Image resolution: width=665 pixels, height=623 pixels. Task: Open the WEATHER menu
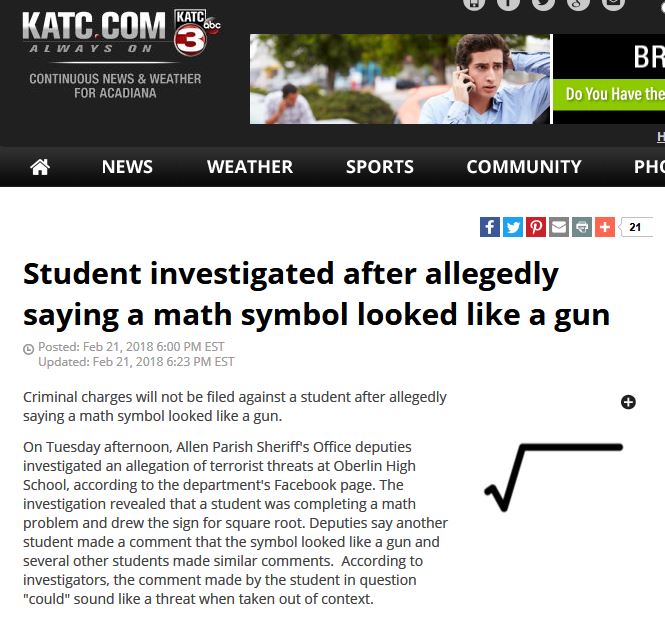pos(250,167)
